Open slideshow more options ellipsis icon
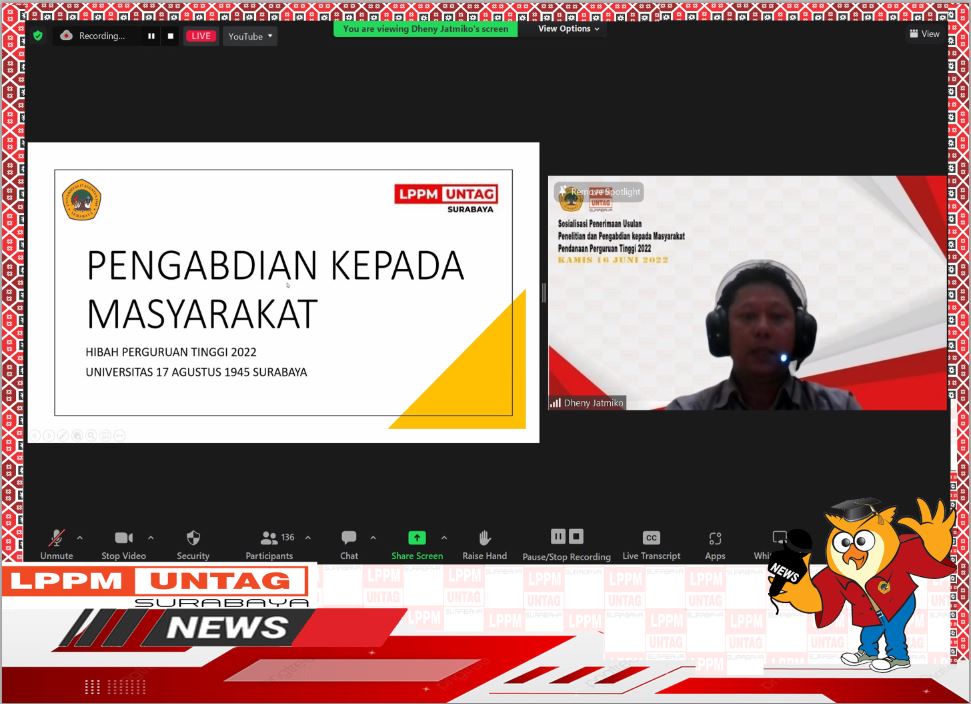 [120, 435]
